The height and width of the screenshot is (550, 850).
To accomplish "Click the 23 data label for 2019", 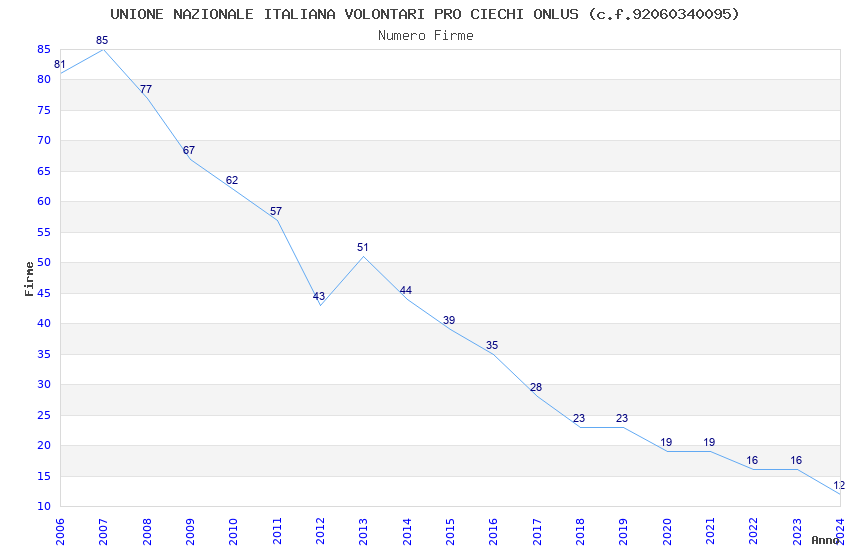I will 622,418.
